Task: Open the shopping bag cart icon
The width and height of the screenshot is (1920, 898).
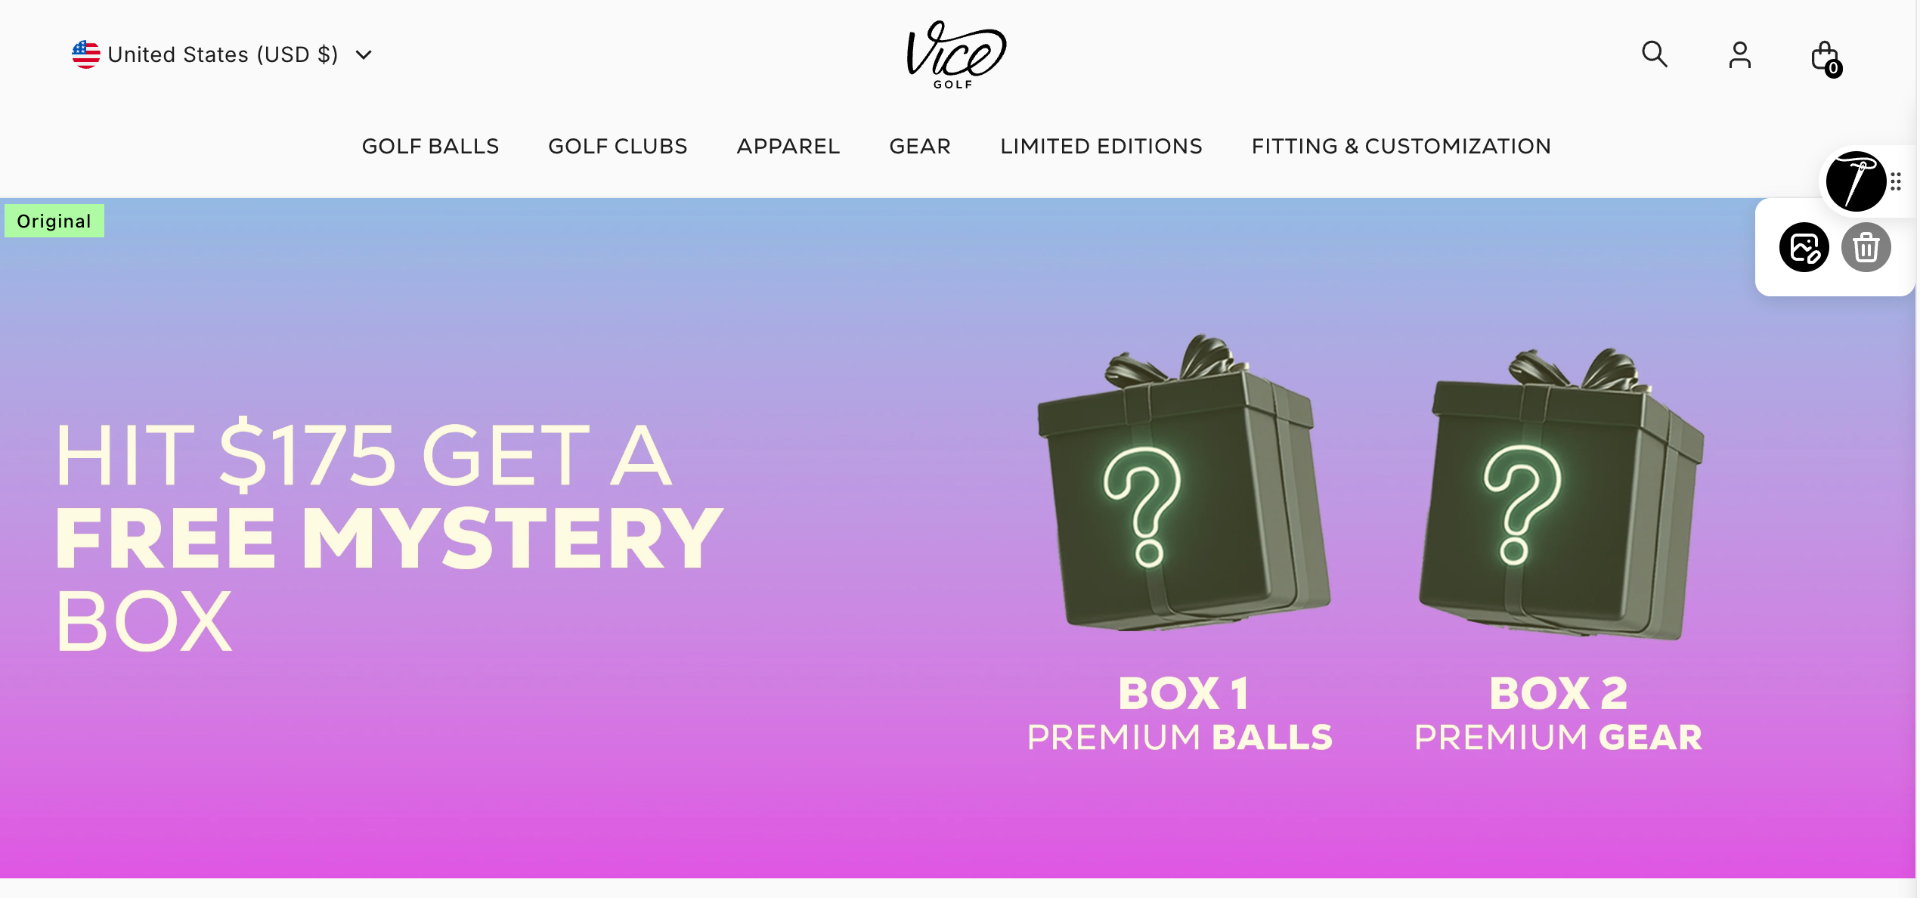Action: (1826, 58)
